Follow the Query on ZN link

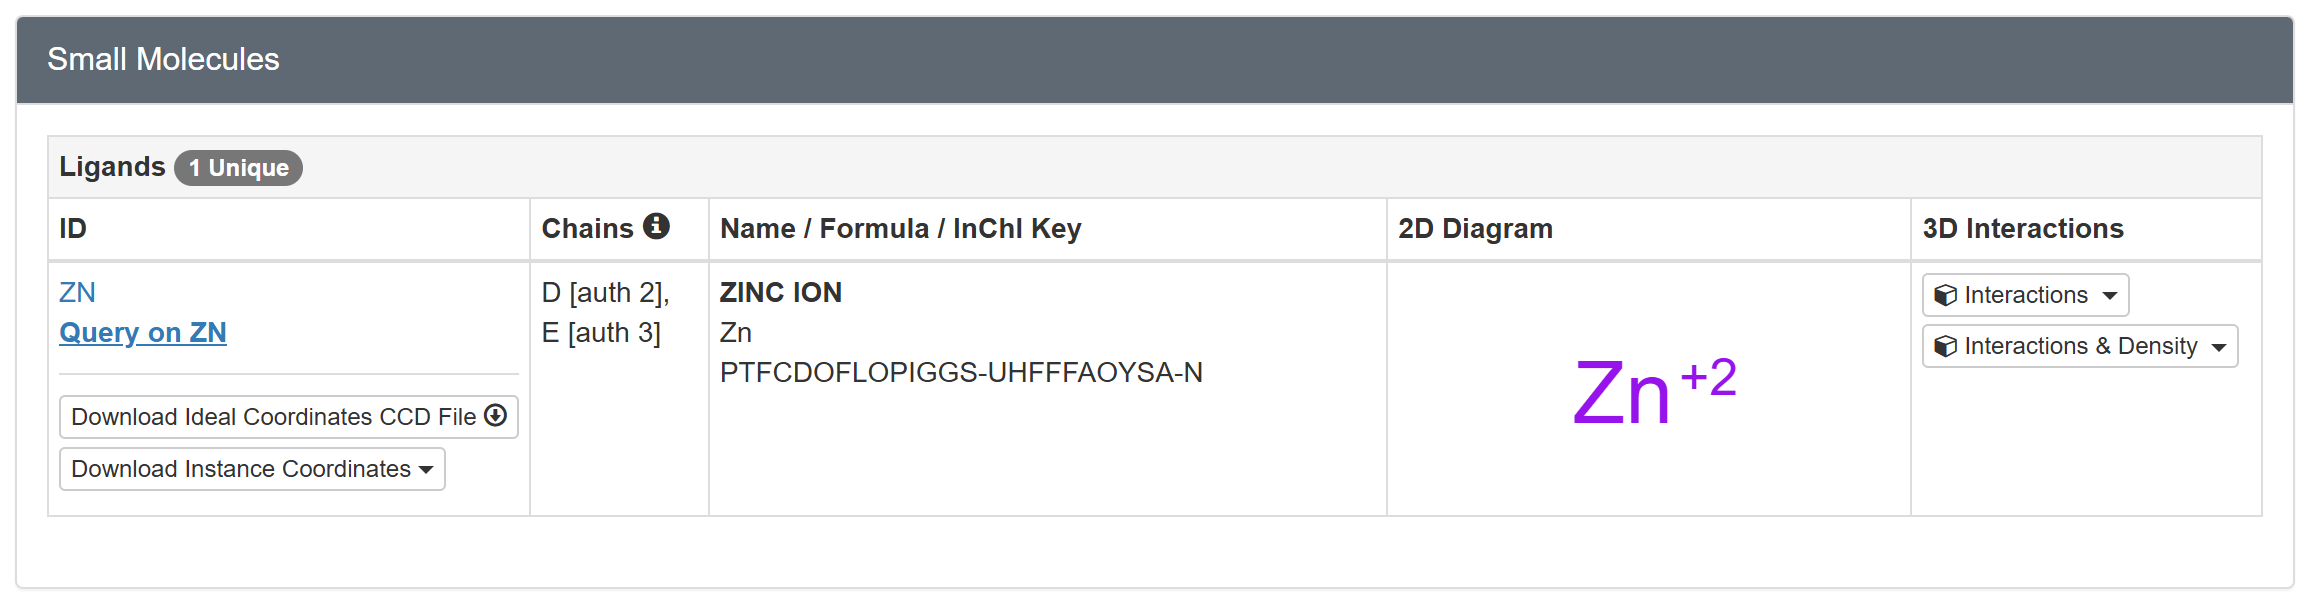[x=143, y=332]
